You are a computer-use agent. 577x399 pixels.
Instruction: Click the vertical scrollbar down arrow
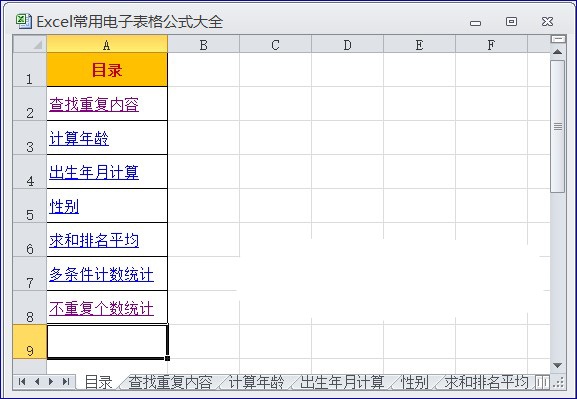(x=557, y=365)
